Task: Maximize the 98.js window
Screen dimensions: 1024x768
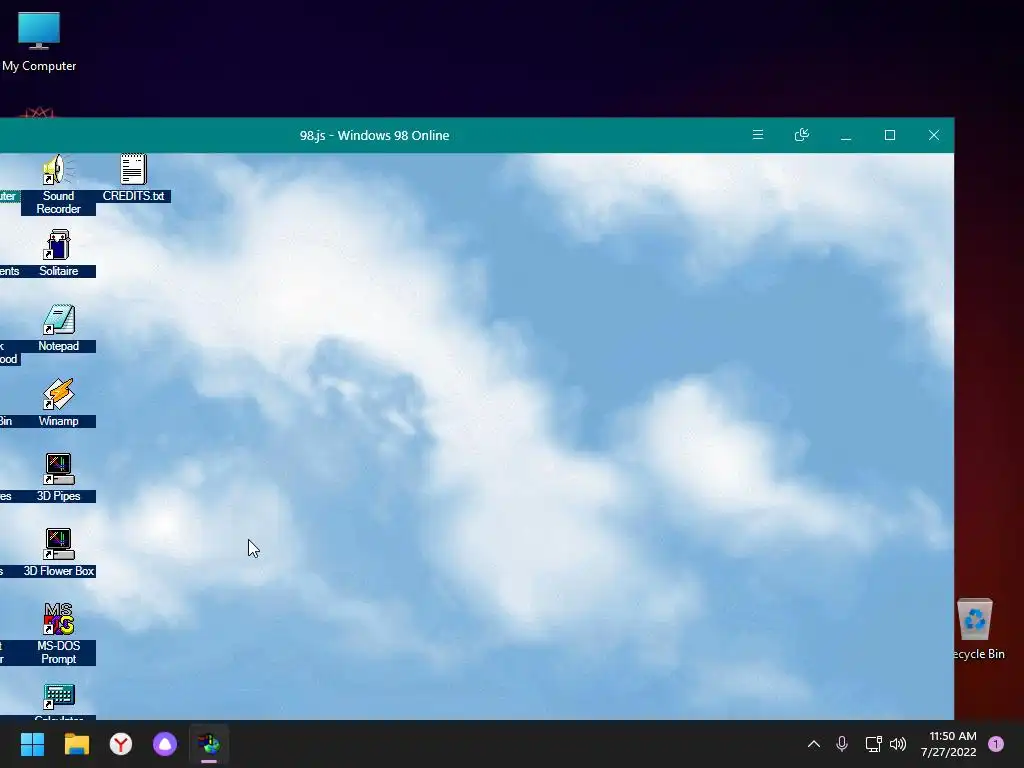Action: (x=889, y=135)
